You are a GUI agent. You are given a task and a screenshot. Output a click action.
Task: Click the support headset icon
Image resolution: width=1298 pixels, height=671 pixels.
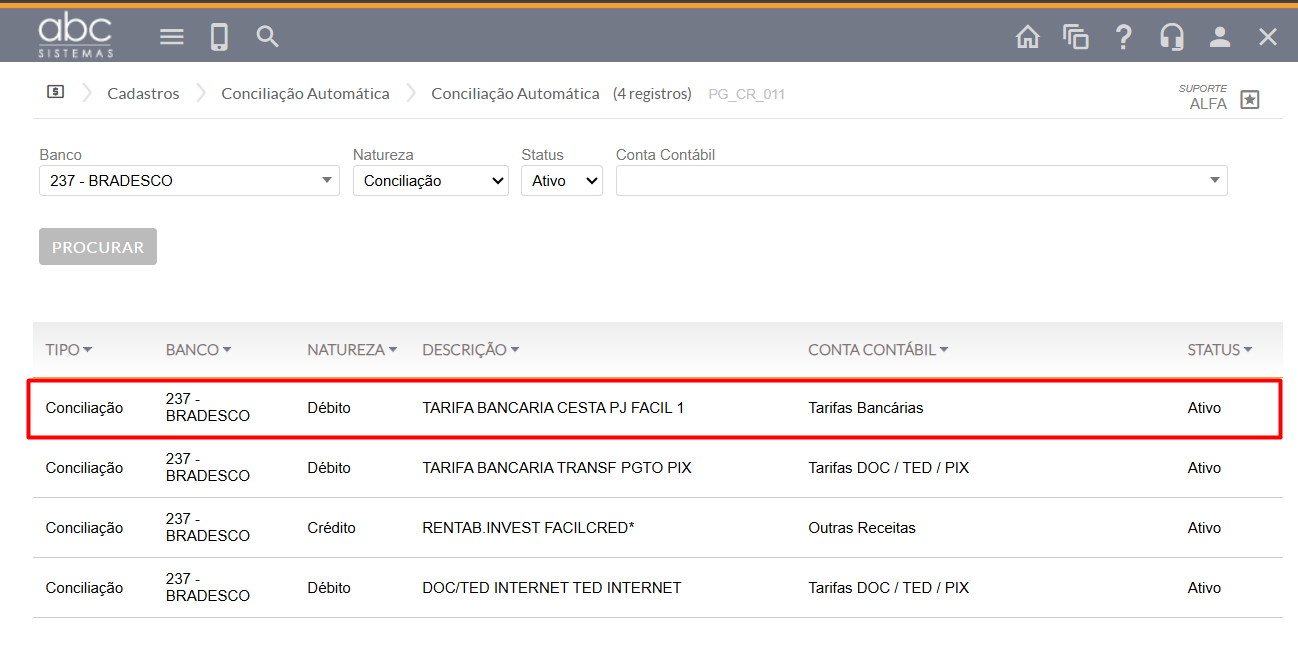point(1171,37)
